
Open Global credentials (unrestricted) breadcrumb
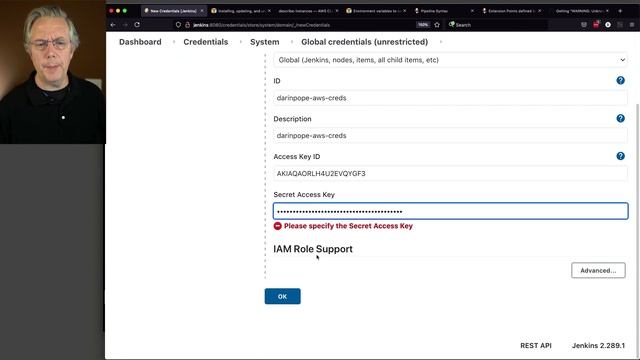coord(364,42)
